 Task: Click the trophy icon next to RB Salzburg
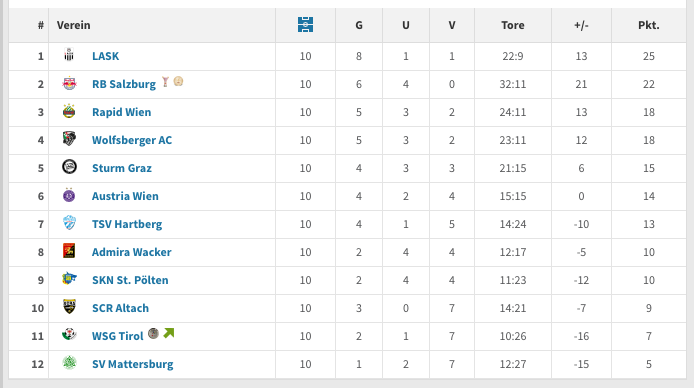(x=165, y=81)
